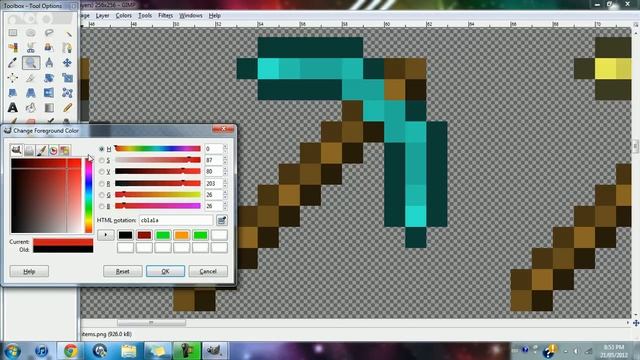Open the color Wheel selector tab
The image size is (640, 360).
(x=53, y=150)
